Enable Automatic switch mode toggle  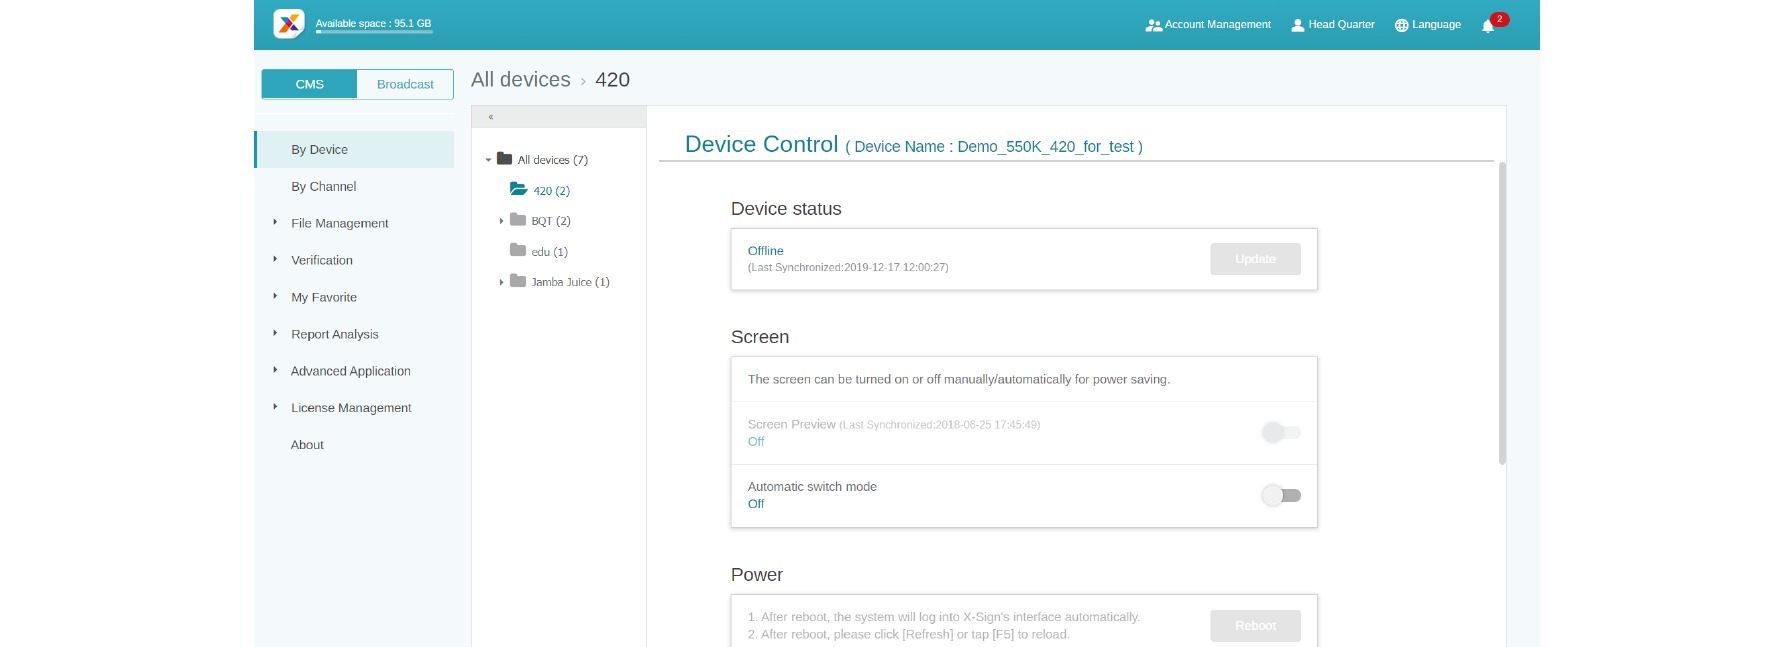1280,495
